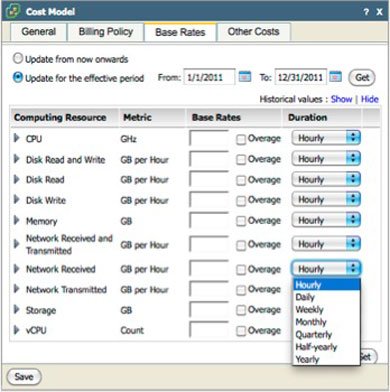Close the Cost Model dialog

point(379,12)
